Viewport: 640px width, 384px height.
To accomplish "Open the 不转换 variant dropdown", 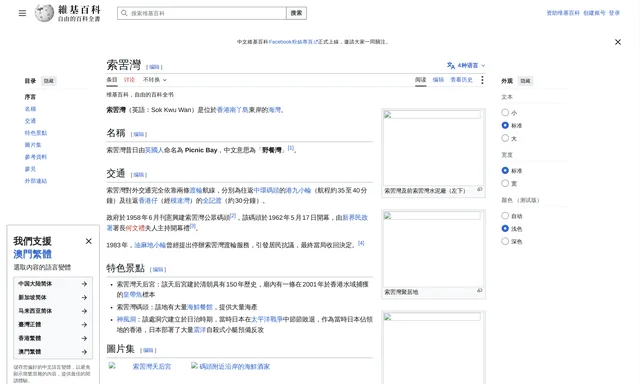I will pyautogui.click(x=155, y=80).
